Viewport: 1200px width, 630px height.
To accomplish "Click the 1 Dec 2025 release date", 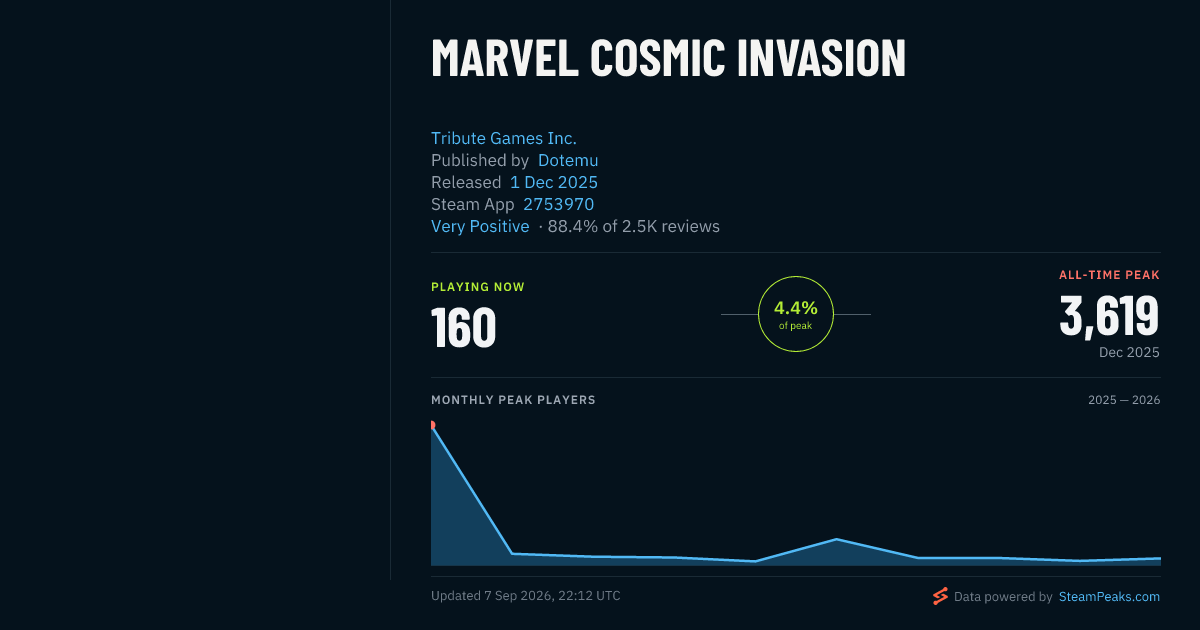I will coord(554,182).
